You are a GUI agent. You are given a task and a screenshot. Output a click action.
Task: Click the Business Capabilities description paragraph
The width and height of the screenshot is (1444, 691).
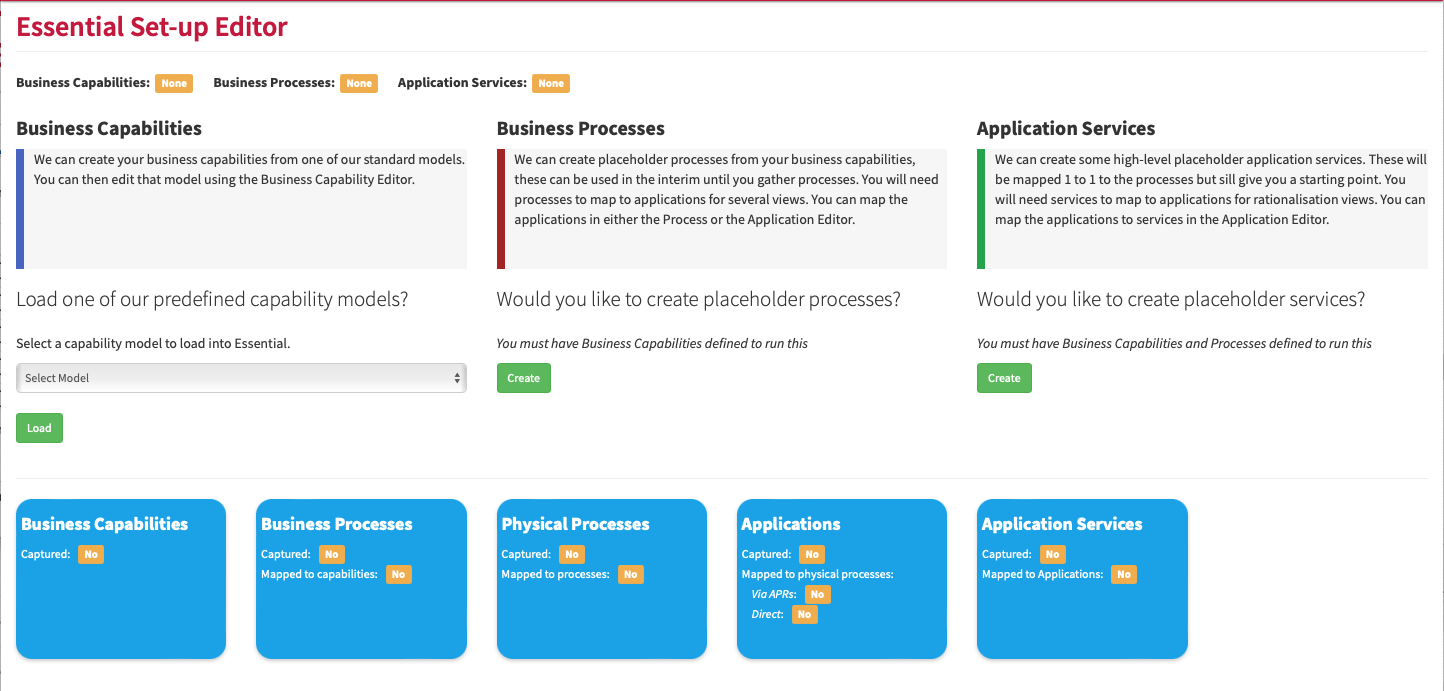pos(250,169)
